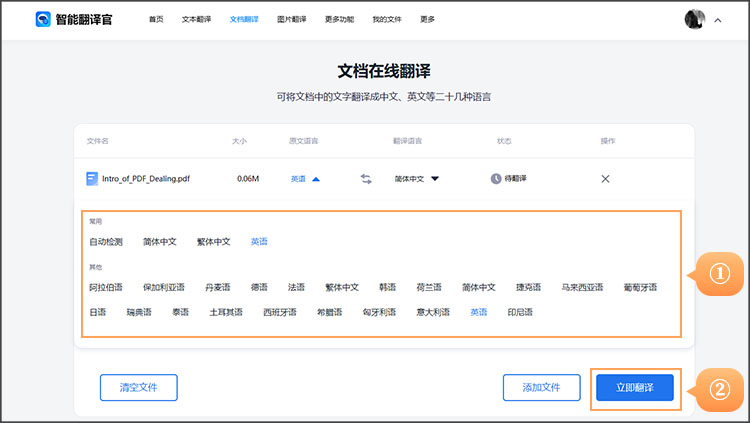The image size is (750, 423).
Task: Click the 添加文件 button
Action: (541, 387)
